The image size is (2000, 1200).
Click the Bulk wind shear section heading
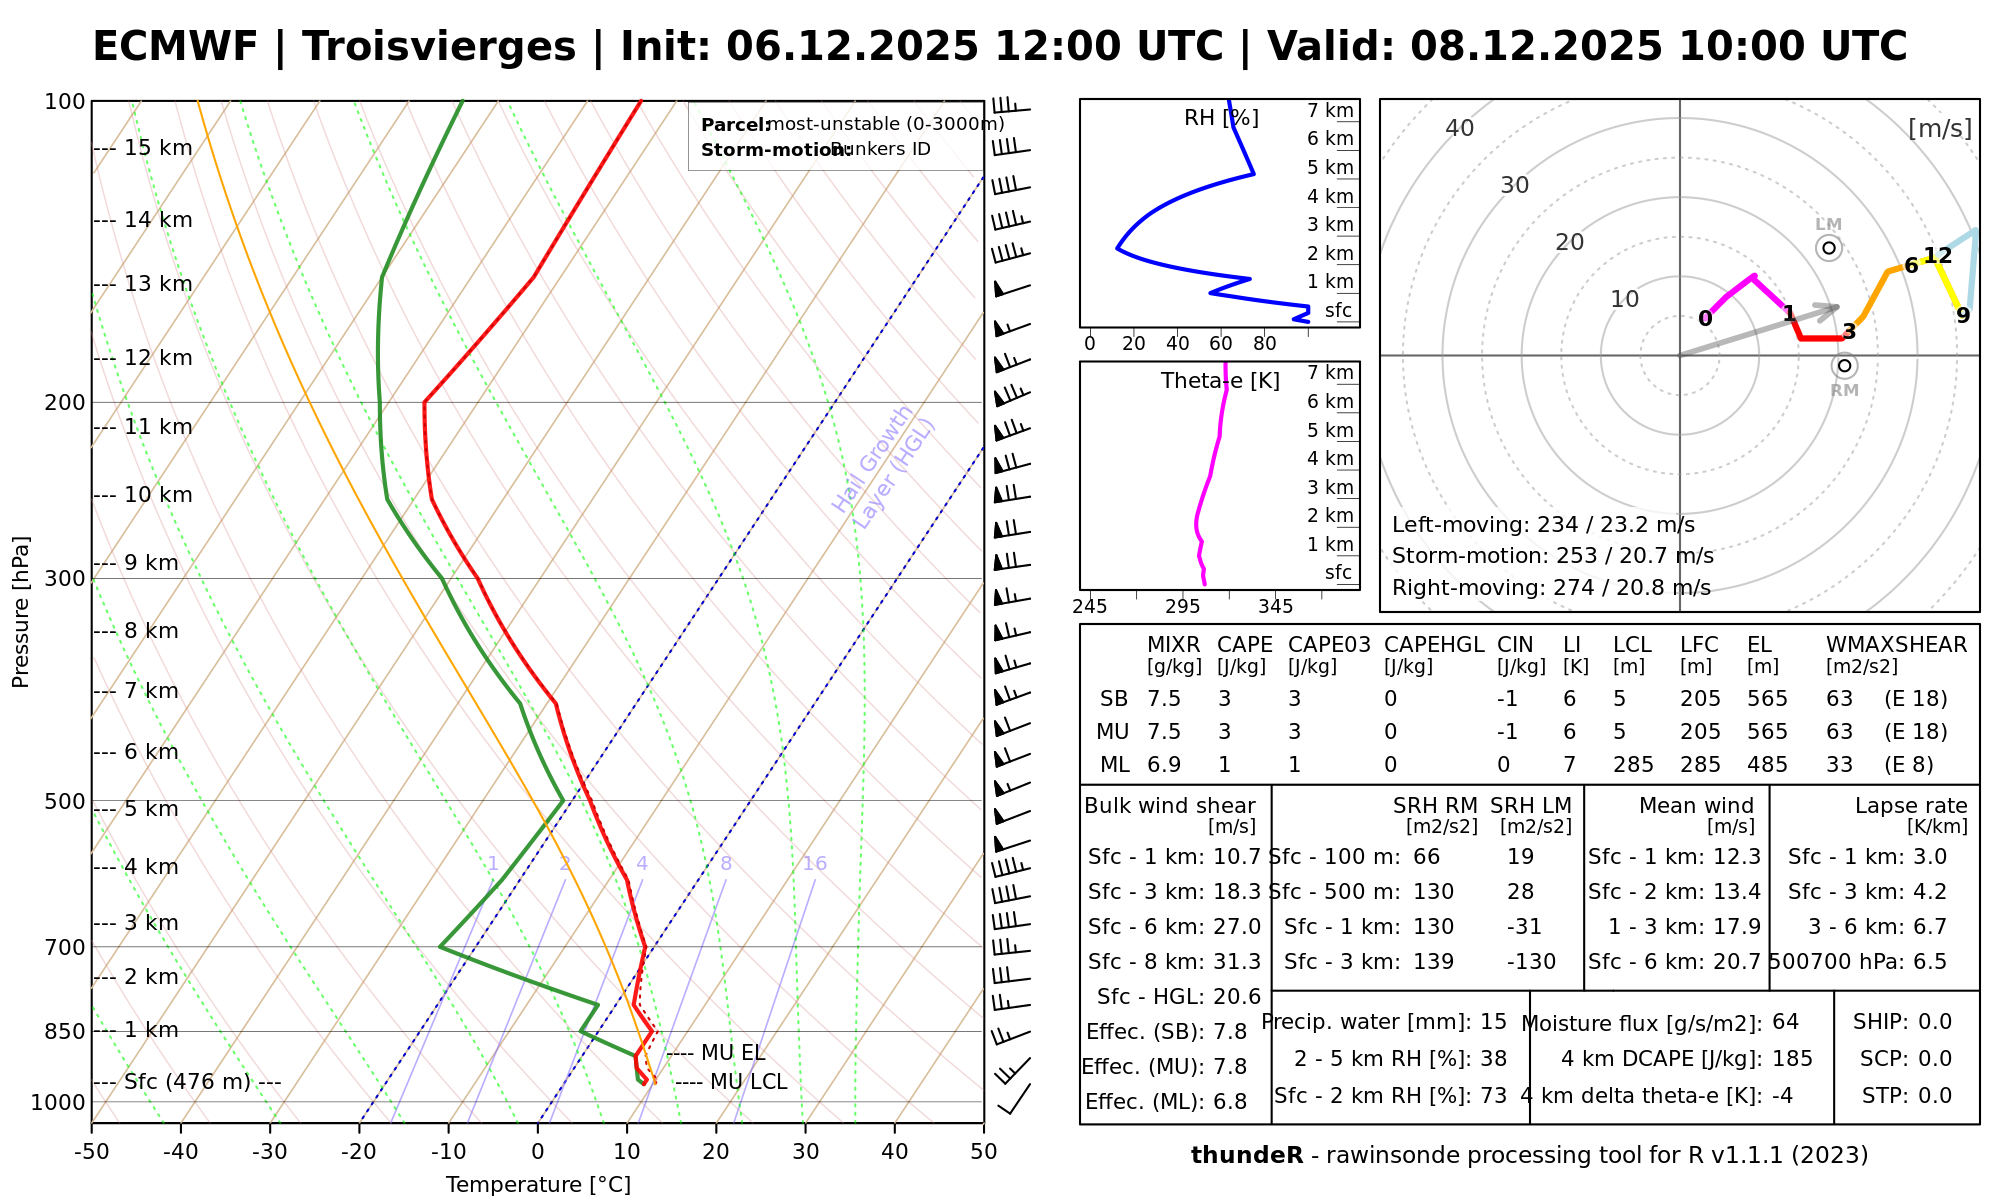pos(1169,806)
